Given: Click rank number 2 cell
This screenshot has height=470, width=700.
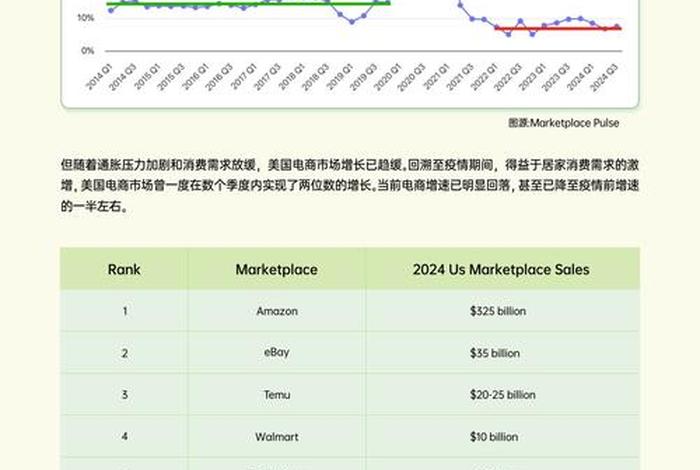Looking at the screenshot, I should [125, 353].
